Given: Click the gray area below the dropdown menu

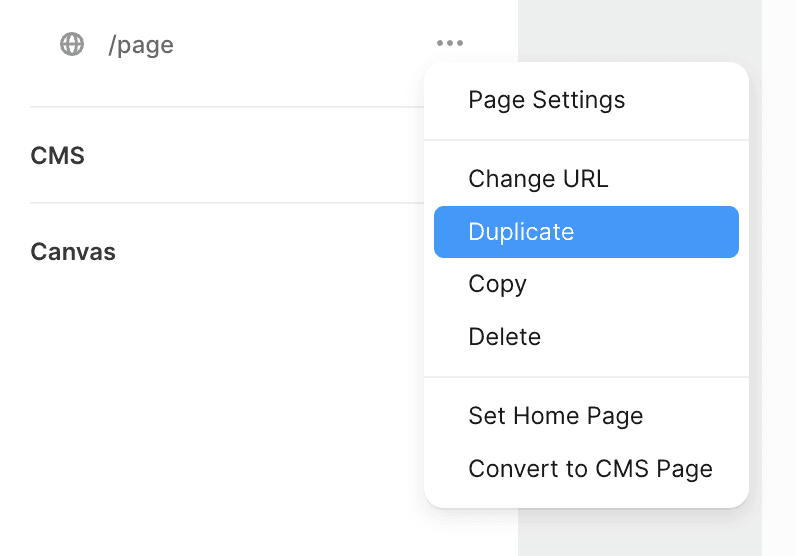Looking at the screenshot, I should click(x=640, y=533).
